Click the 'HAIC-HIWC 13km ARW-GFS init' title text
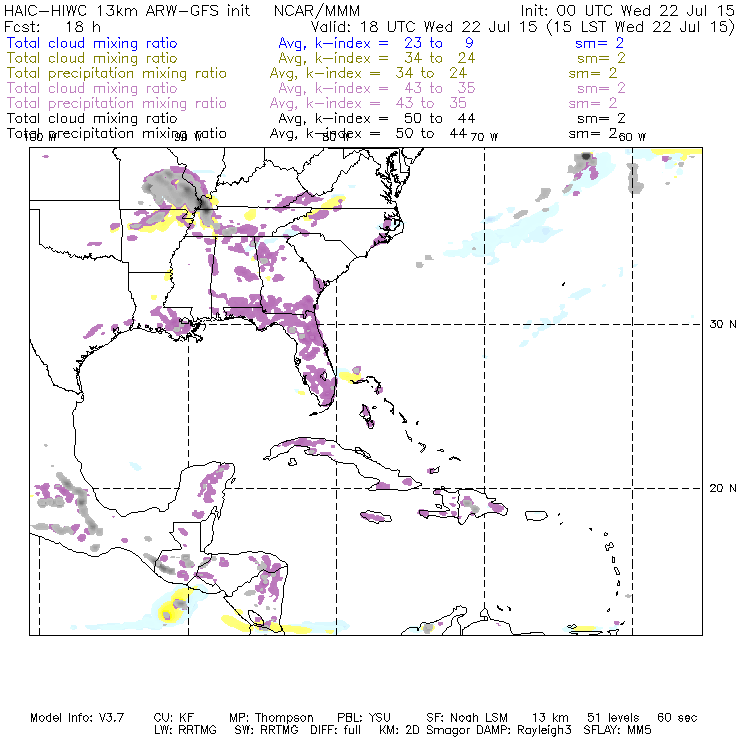This screenshot has height=740, width=740. tap(126, 10)
